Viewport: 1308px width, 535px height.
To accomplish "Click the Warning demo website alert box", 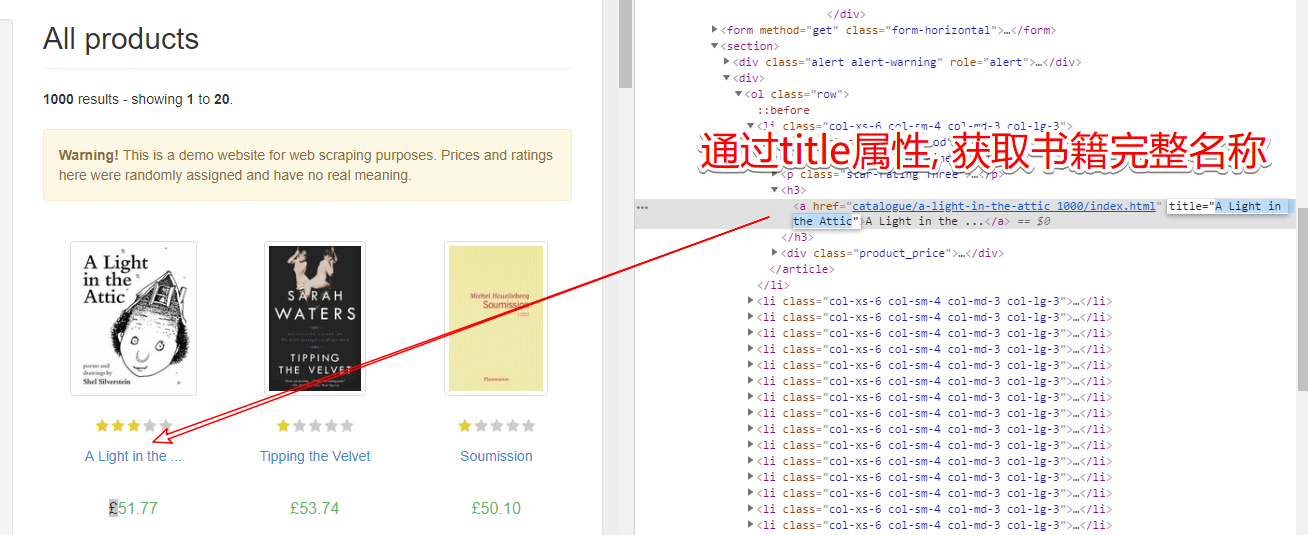I will 307,165.
